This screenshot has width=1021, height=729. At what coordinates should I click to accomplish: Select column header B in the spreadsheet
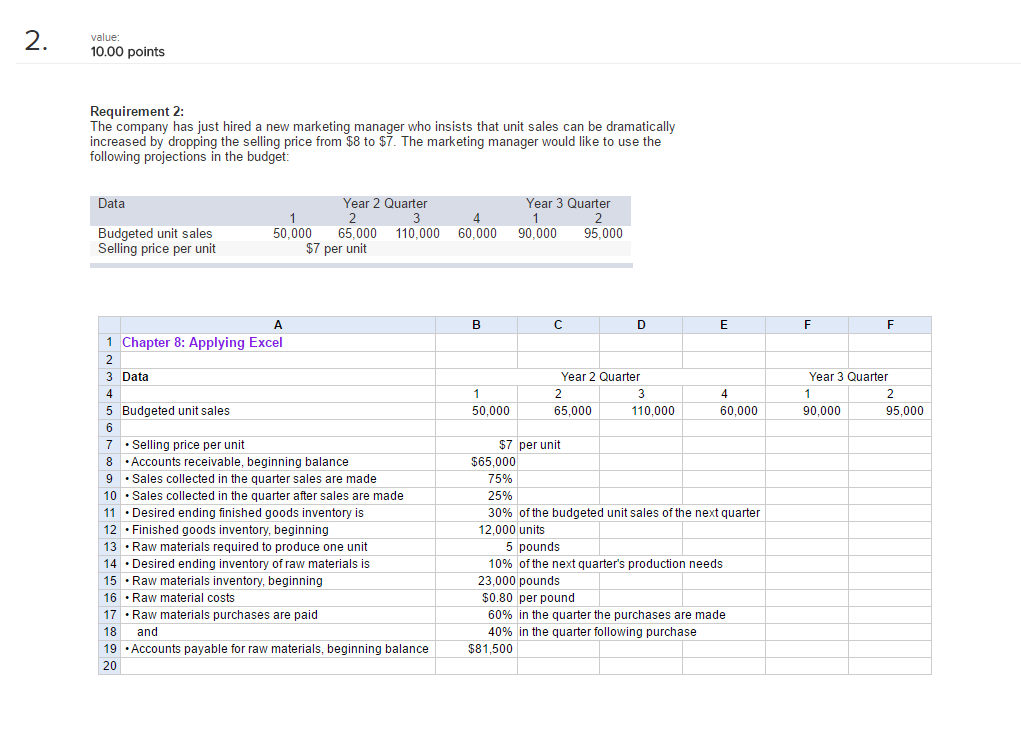[x=475, y=324]
